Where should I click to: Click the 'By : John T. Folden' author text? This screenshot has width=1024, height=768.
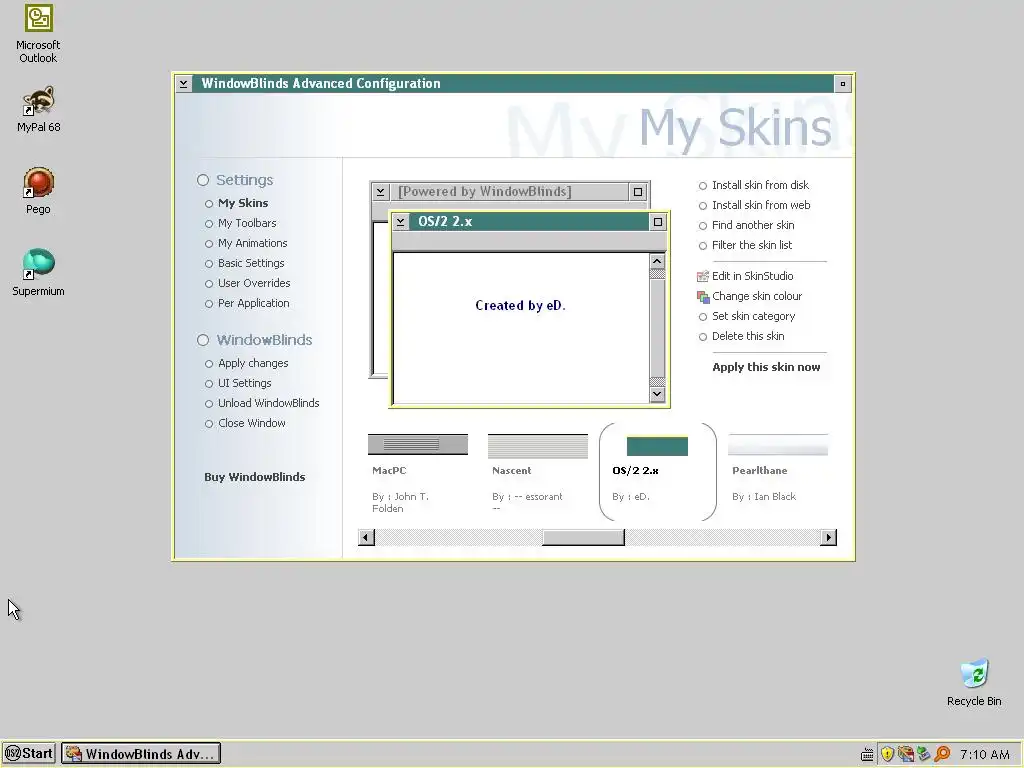pos(400,503)
